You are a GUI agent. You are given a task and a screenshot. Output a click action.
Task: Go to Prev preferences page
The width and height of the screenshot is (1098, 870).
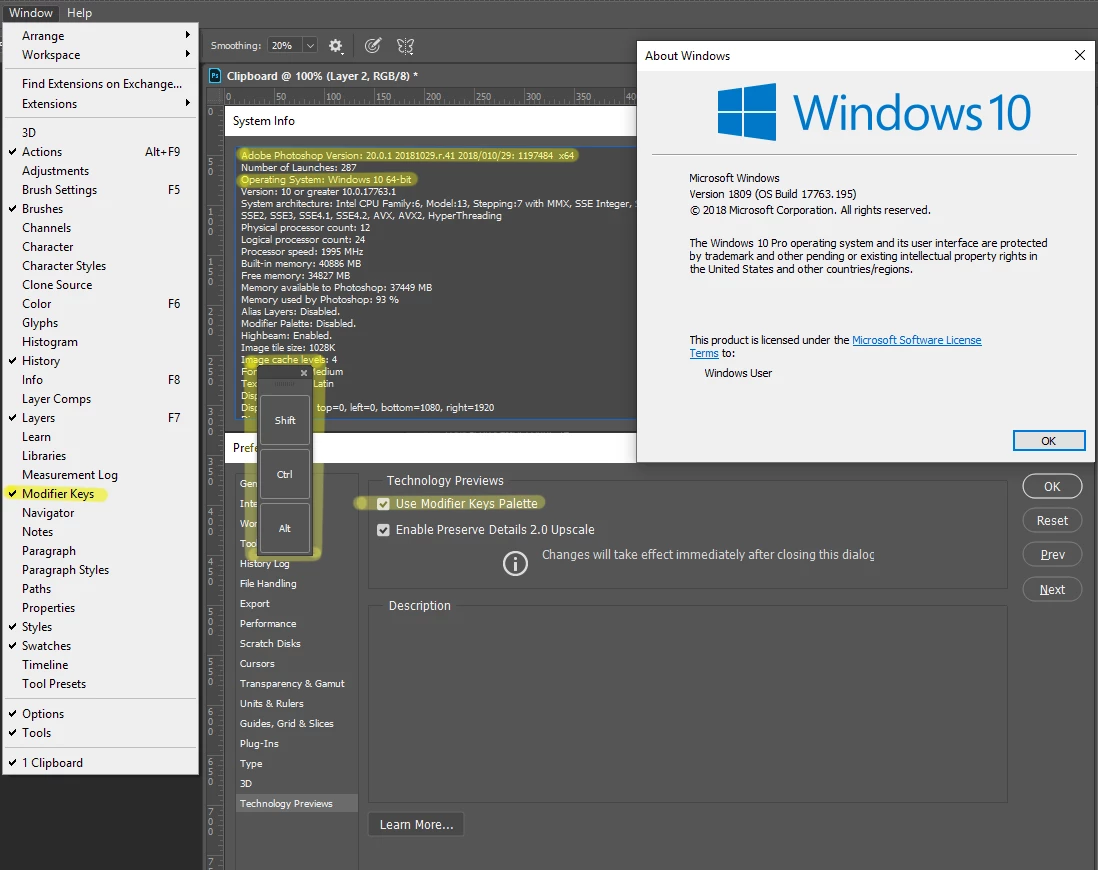coord(1052,555)
